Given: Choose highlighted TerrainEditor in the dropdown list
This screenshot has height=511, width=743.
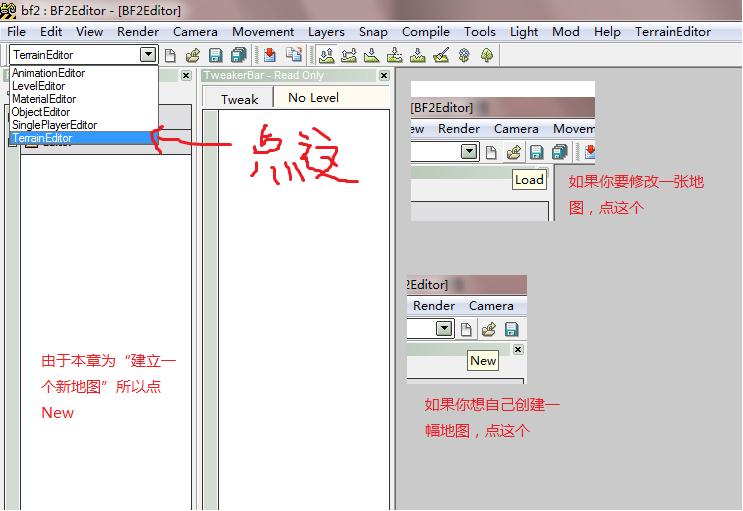Looking at the screenshot, I should click(x=83, y=138).
